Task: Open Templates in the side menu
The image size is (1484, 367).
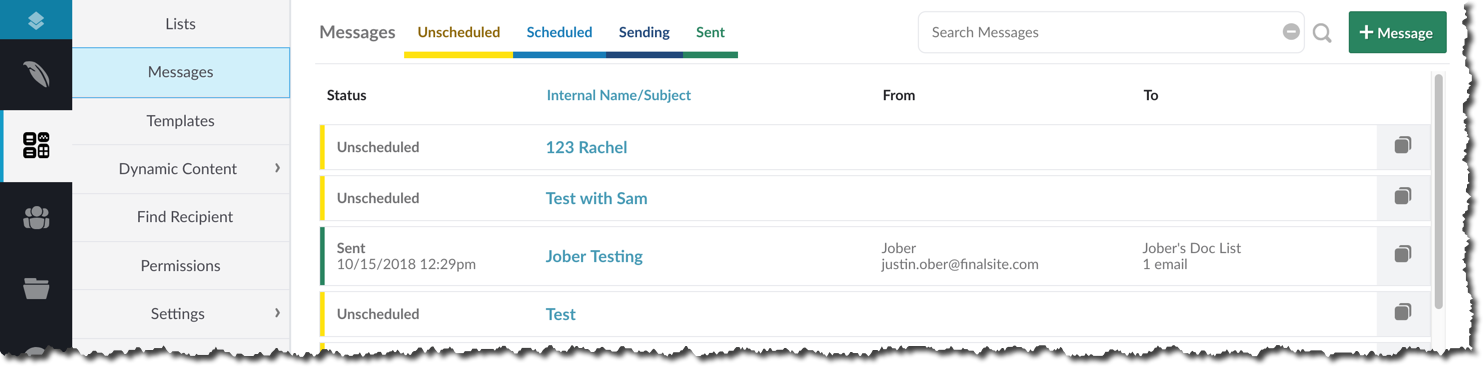Action: tap(180, 120)
